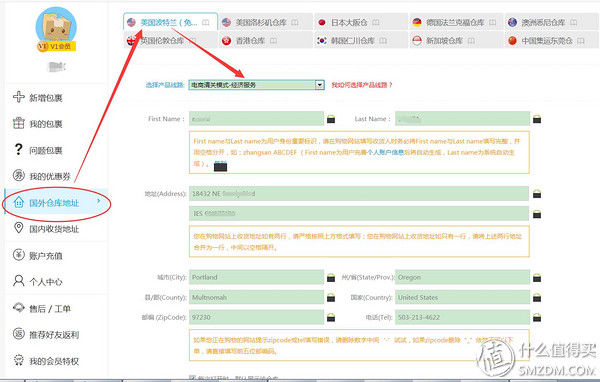Switch to 德国法兰克福仓库 tab
Image resolution: width=600 pixels, height=382 pixels.
point(457,22)
